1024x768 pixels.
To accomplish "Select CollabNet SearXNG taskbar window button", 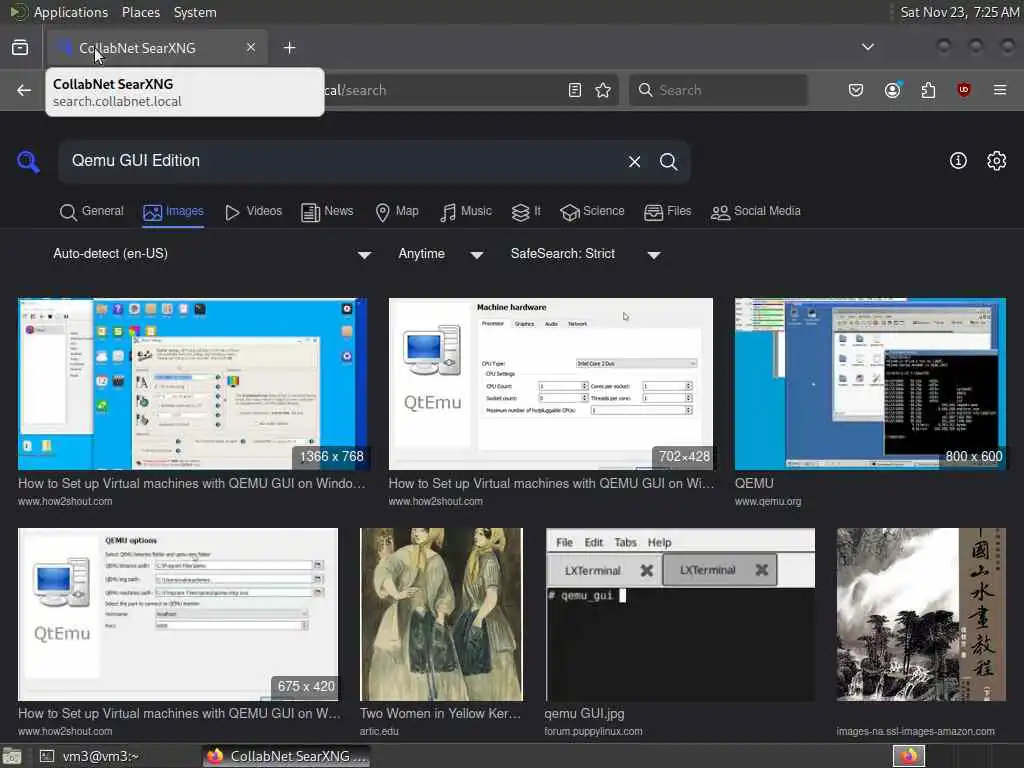I will pyautogui.click(x=286, y=756).
